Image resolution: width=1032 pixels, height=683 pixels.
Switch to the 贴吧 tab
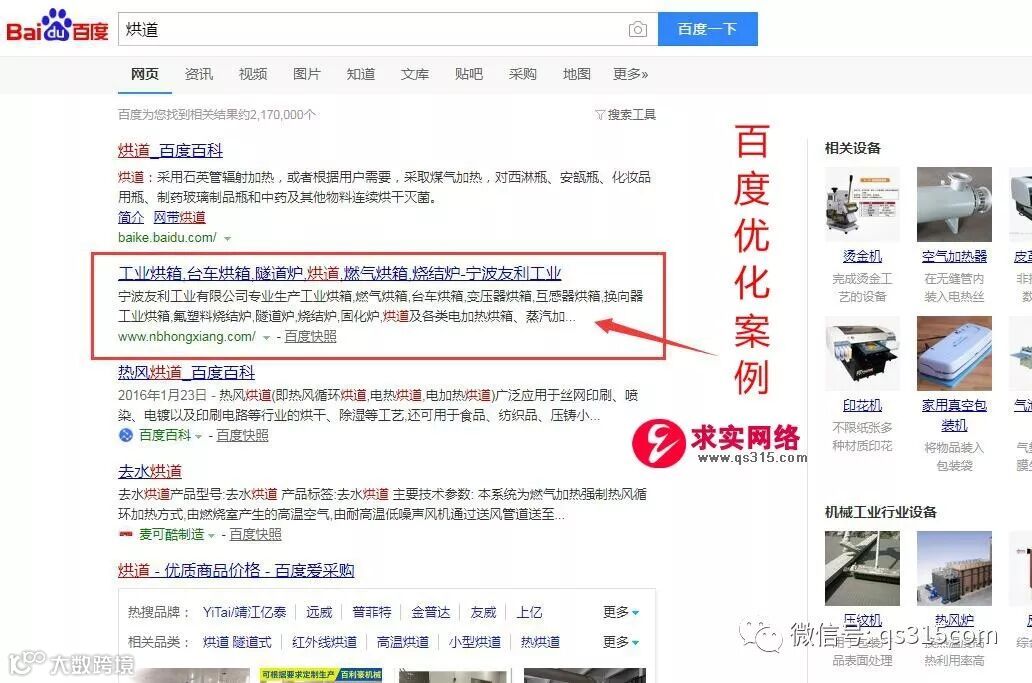(469, 74)
